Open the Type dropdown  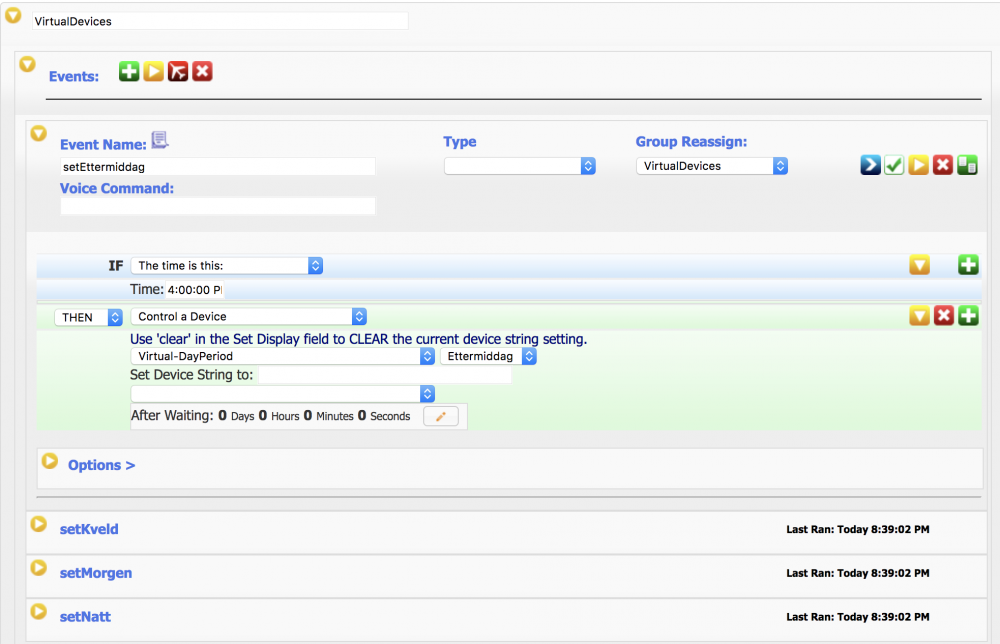pos(520,166)
